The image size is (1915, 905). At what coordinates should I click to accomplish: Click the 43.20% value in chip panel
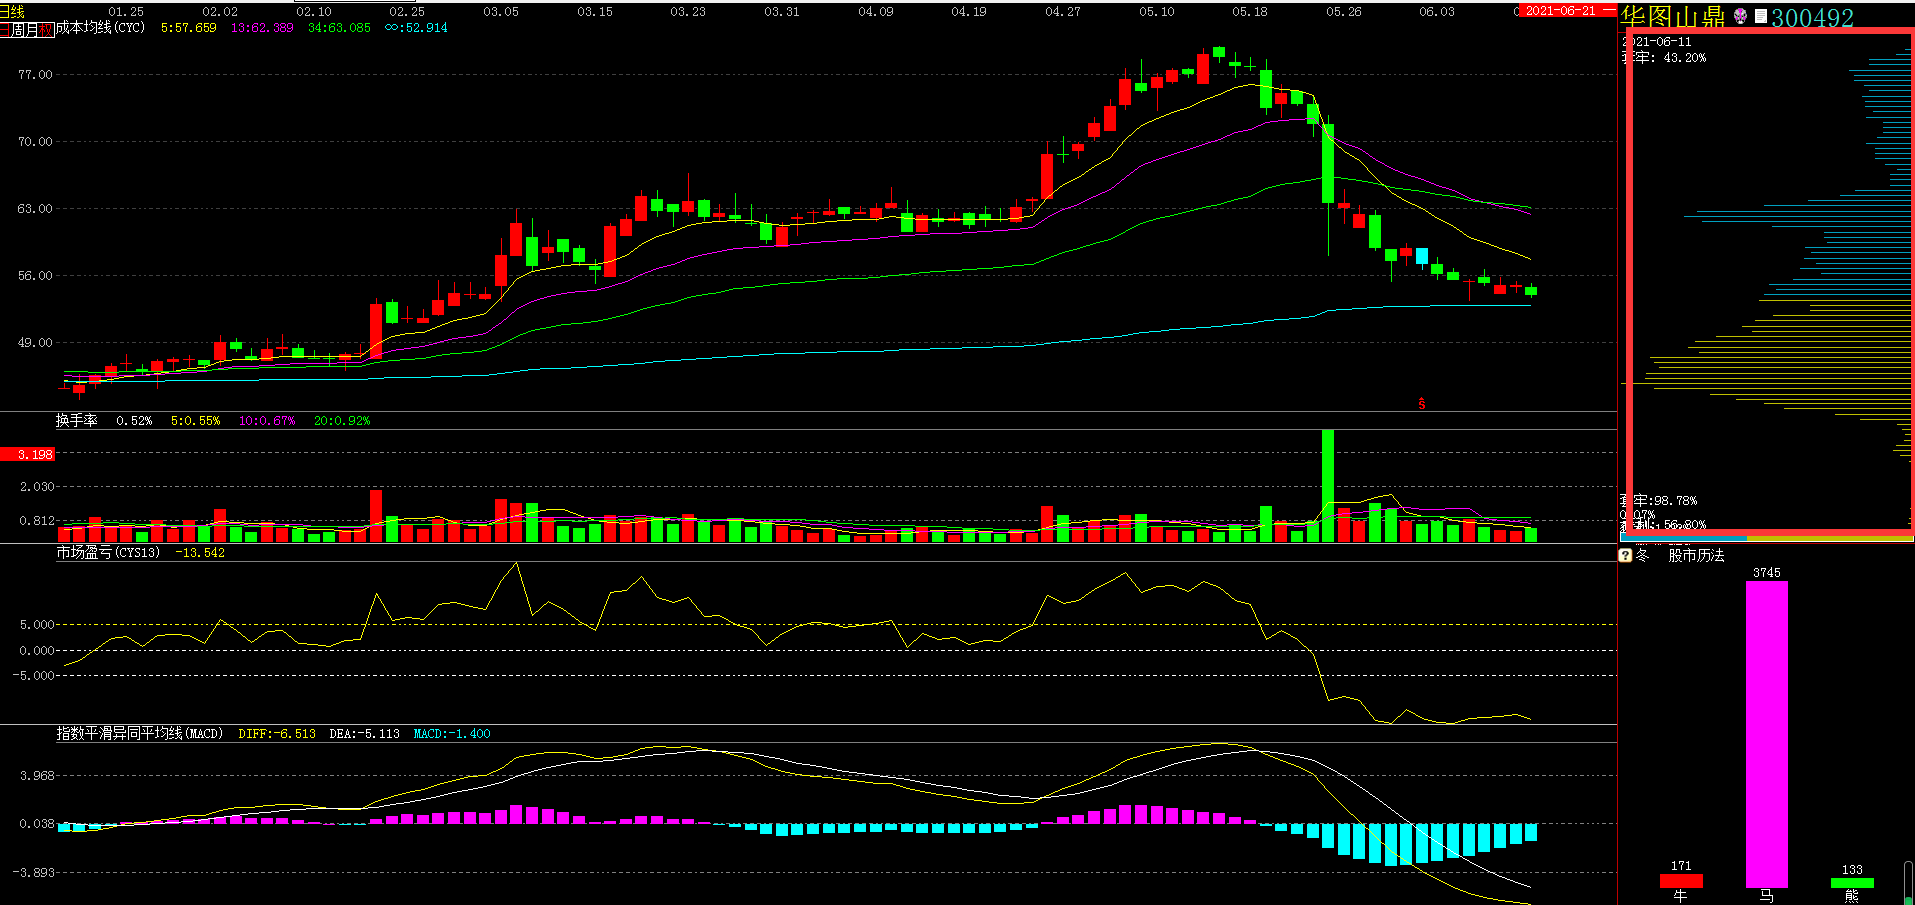coord(1685,58)
